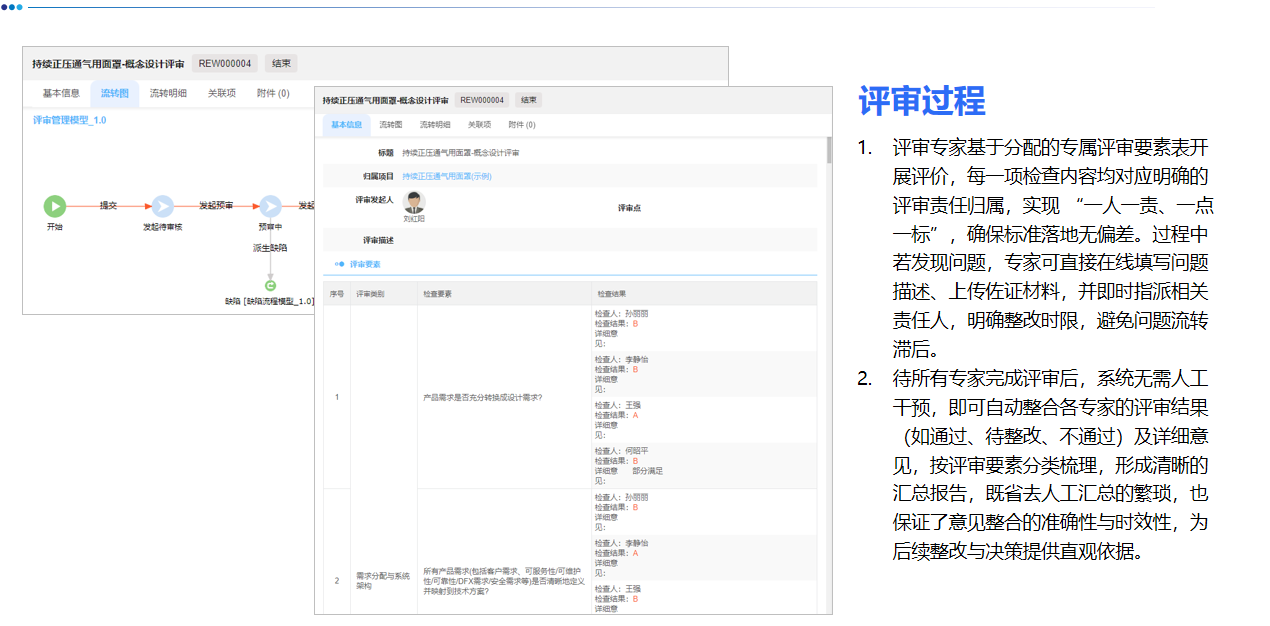Viewport: 1270px width, 626px height.
Task: Open the 关联项 tab
Action: (x=480, y=125)
